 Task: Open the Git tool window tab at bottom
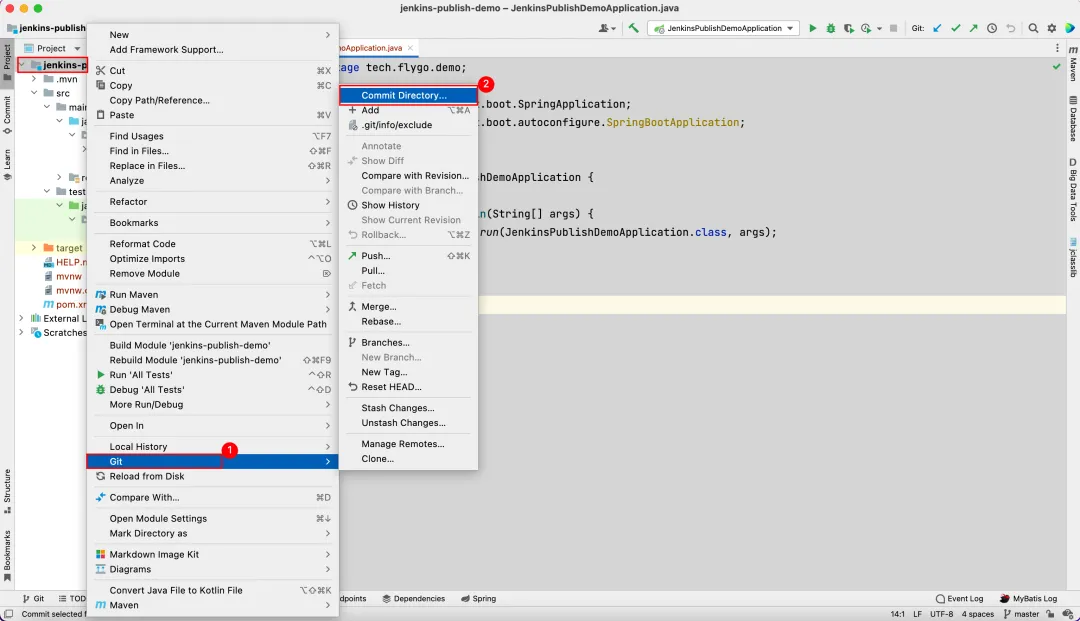33,598
